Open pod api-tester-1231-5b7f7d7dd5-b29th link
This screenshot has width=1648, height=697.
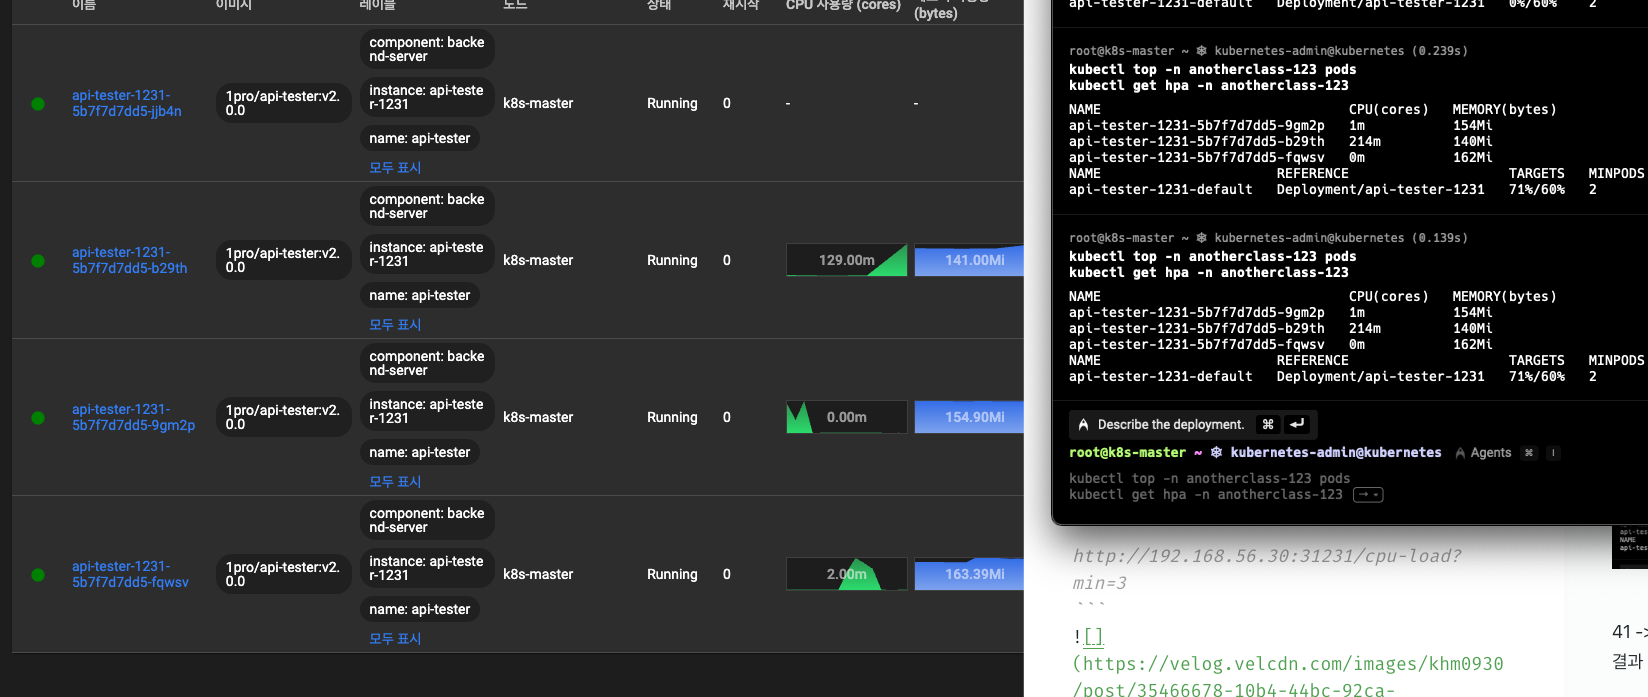pos(130,260)
